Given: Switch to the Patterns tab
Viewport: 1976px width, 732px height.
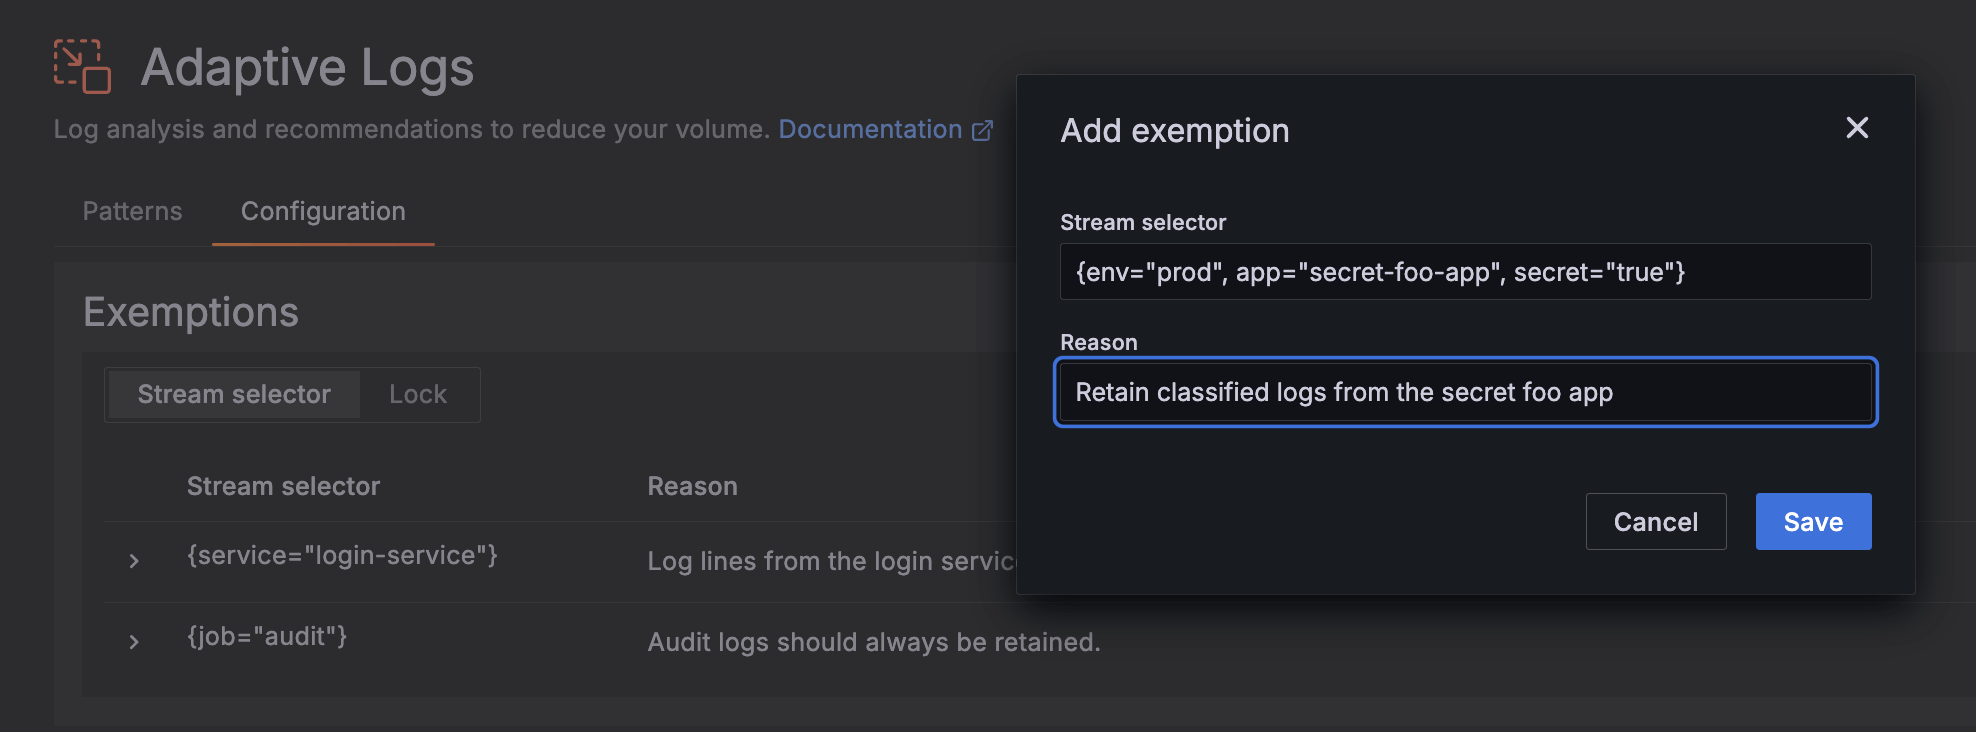Looking at the screenshot, I should tap(132, 211).
